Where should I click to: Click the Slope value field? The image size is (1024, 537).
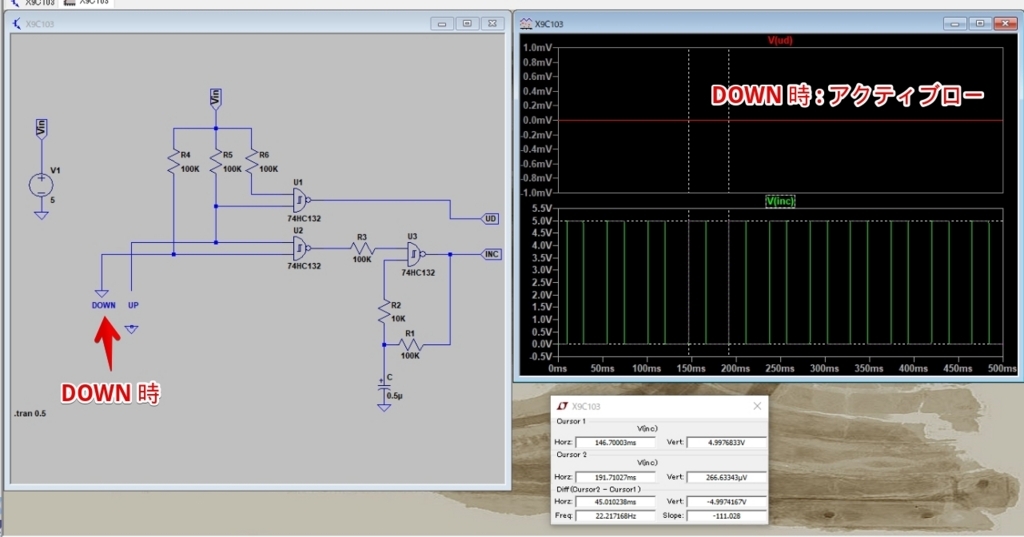(x=726, y=515)
